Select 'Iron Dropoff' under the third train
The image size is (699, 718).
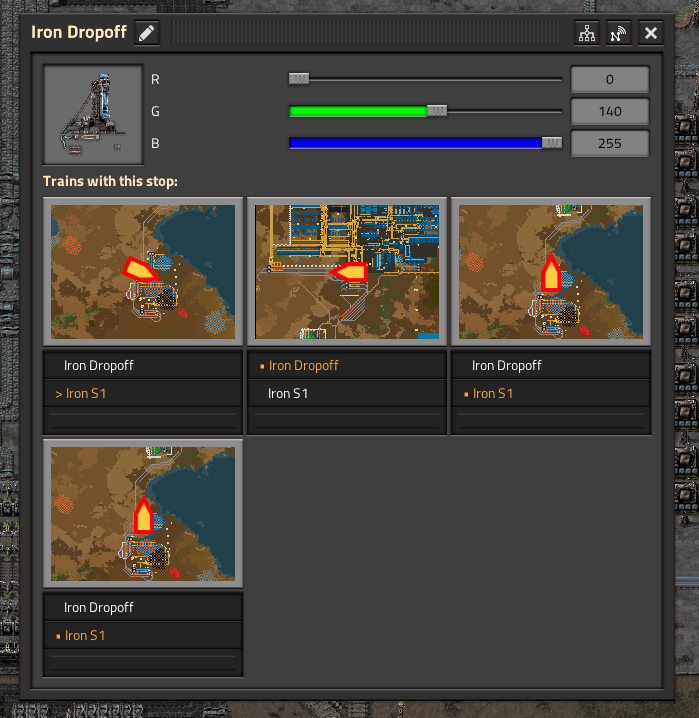(x=551, y=365)
